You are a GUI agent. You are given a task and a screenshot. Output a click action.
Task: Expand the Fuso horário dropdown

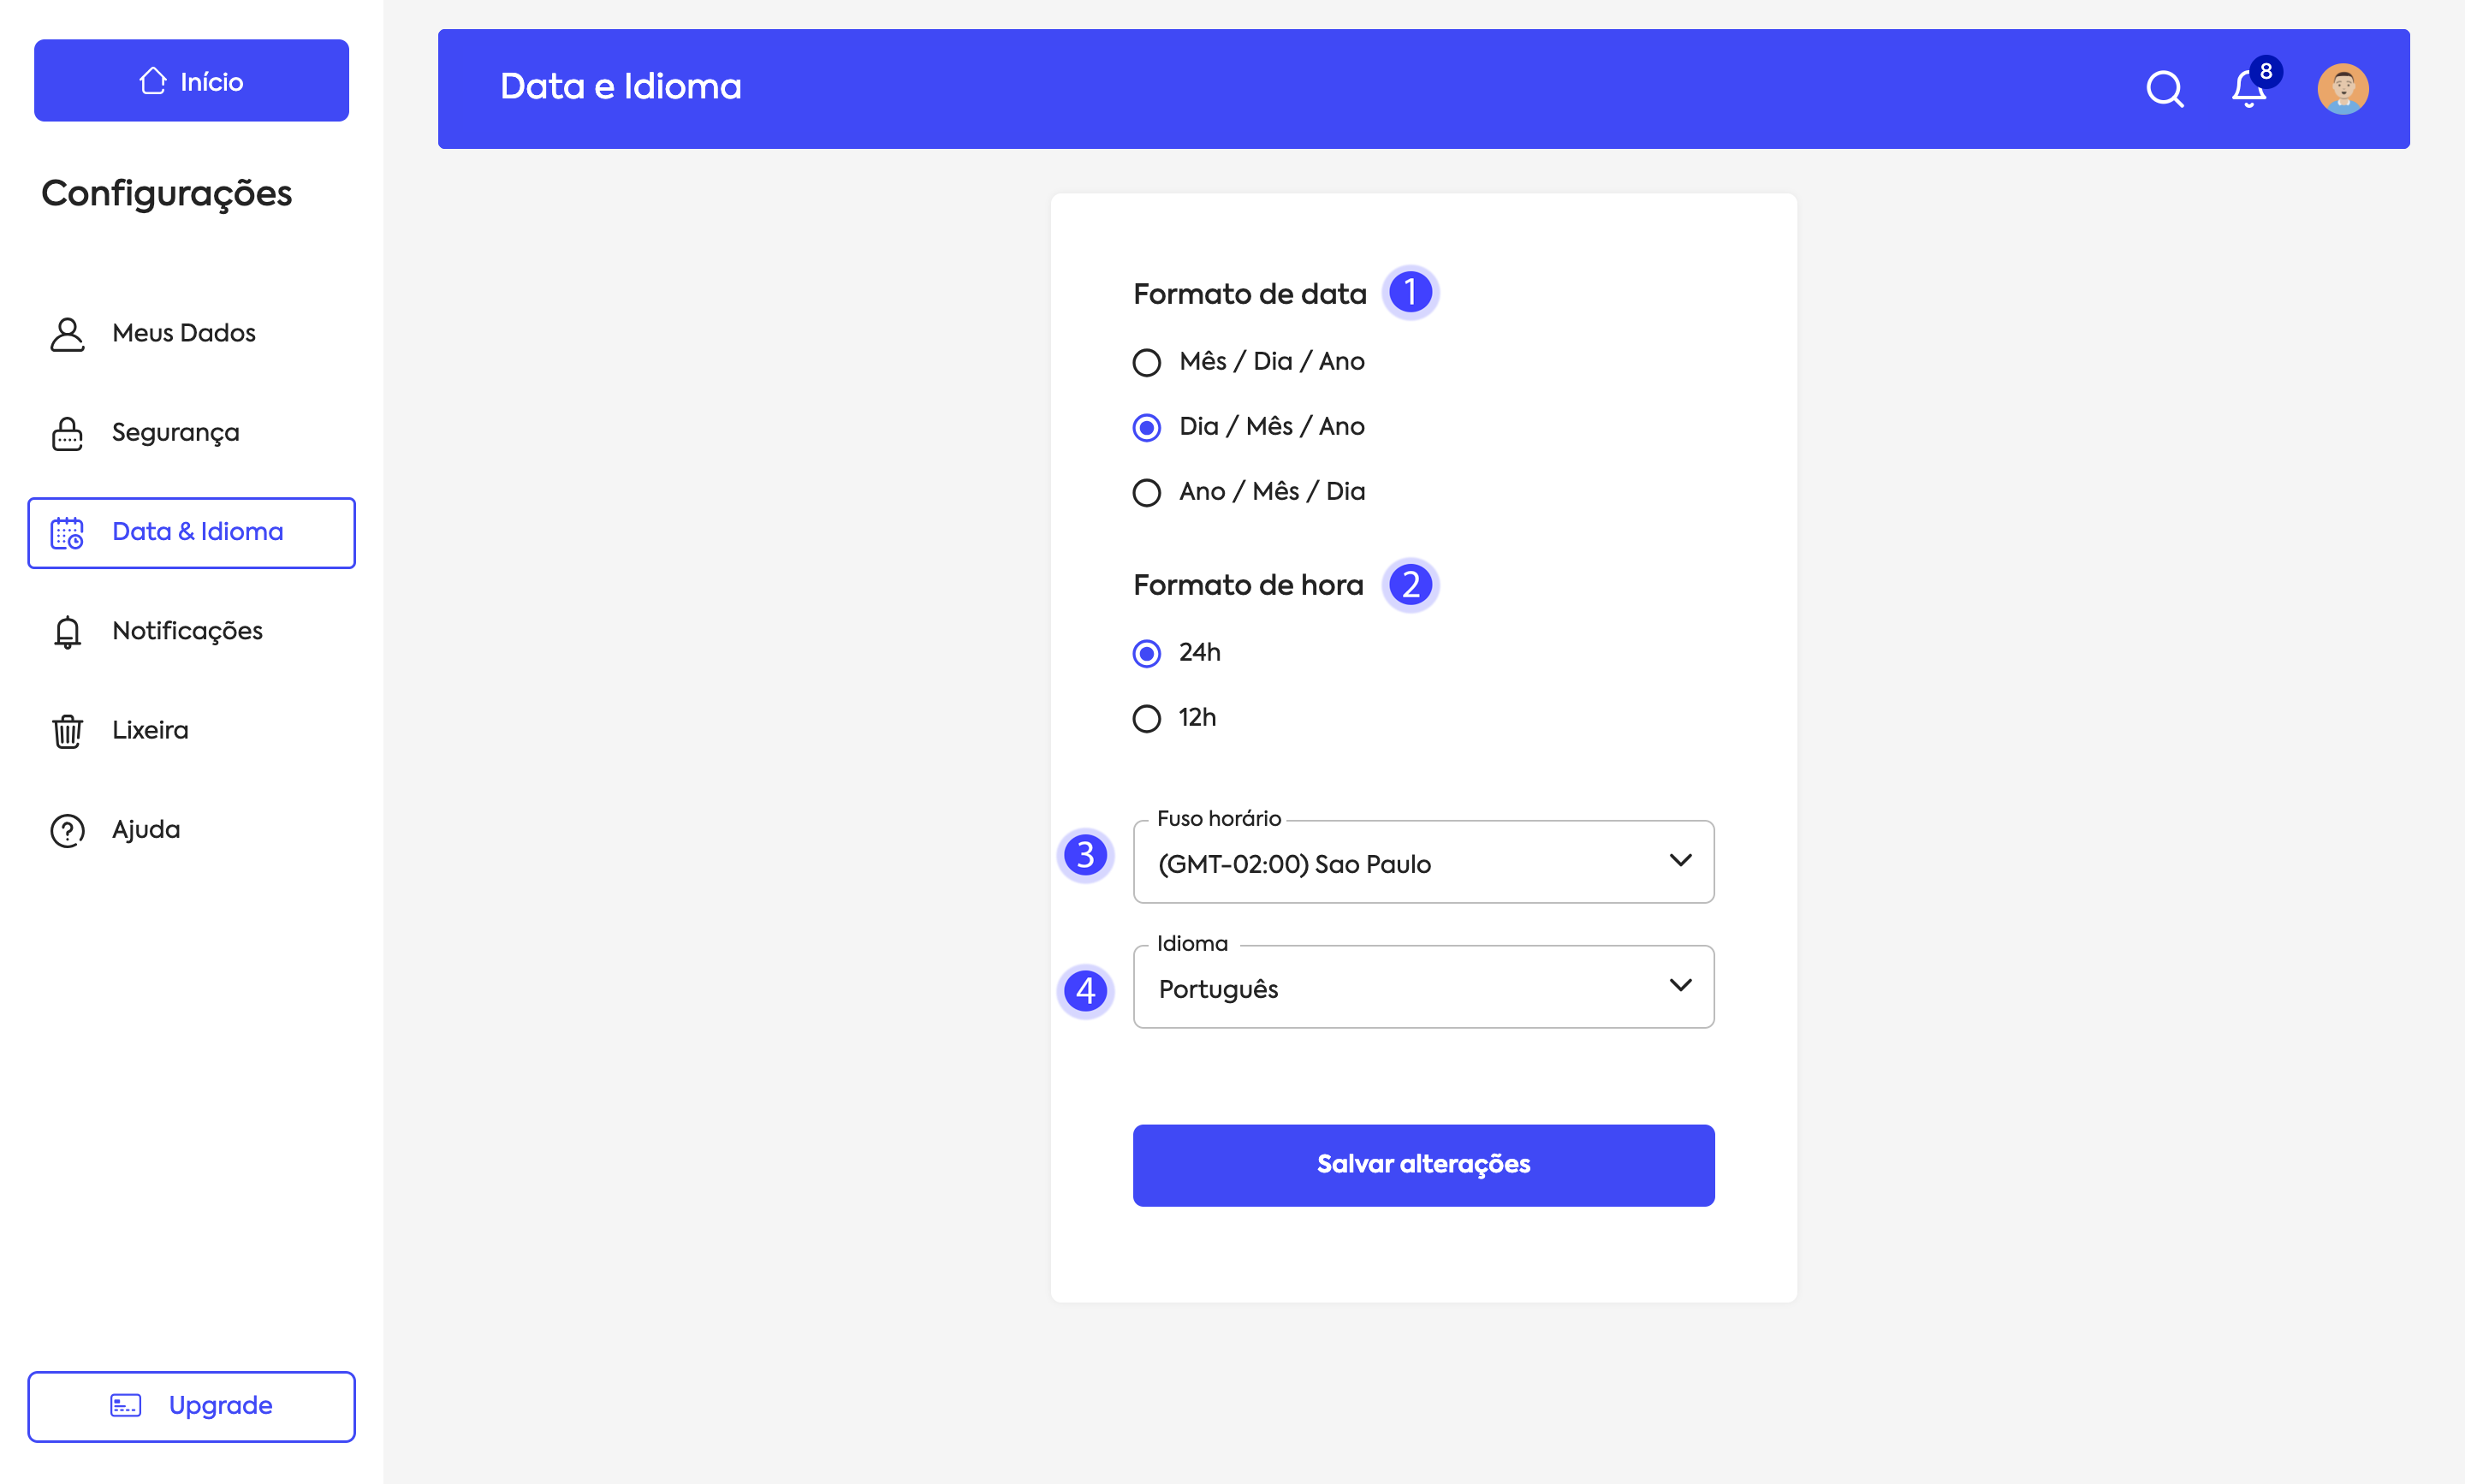pos(1423,862)
